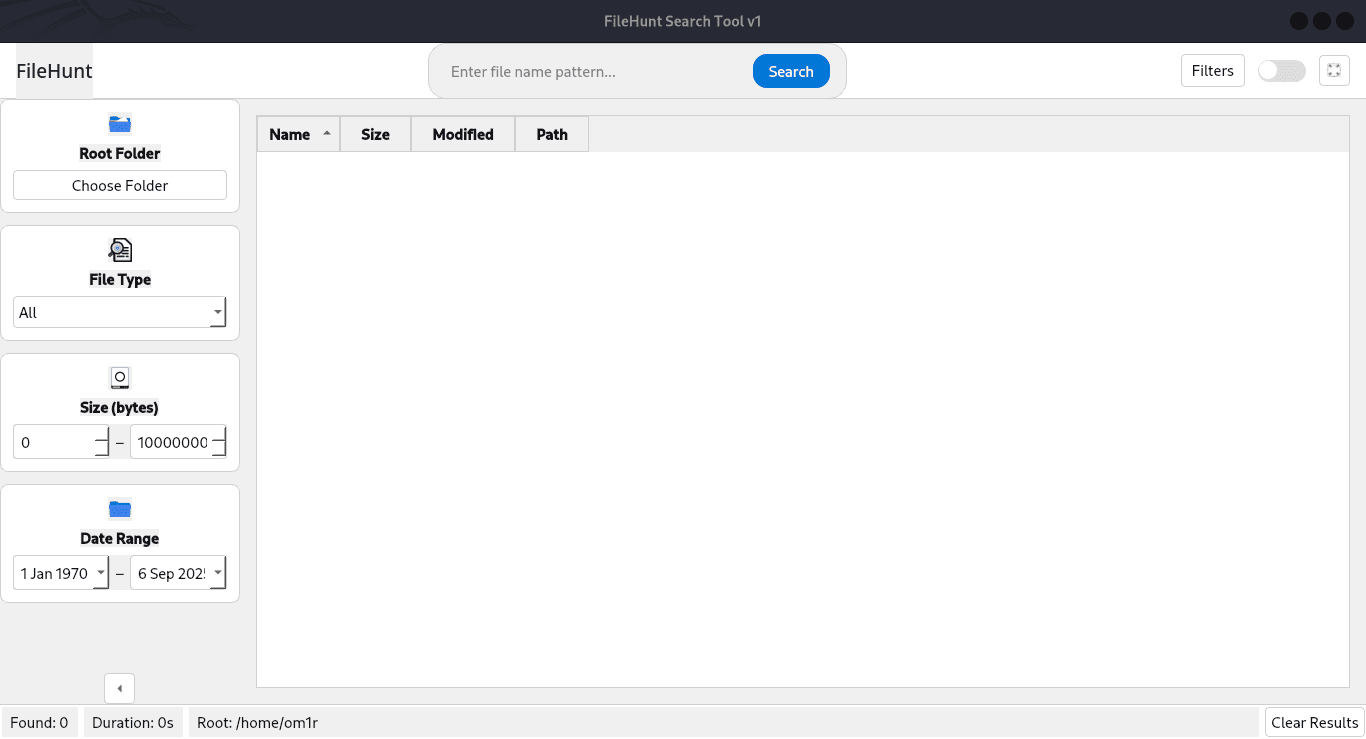The image size is (1366, 739).
Task: Click the Clear Results button
Action: pos(1315,723)
